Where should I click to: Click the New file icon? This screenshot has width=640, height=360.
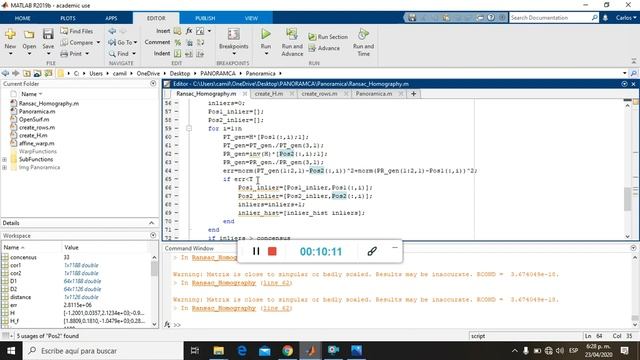[x=10, y=34]
